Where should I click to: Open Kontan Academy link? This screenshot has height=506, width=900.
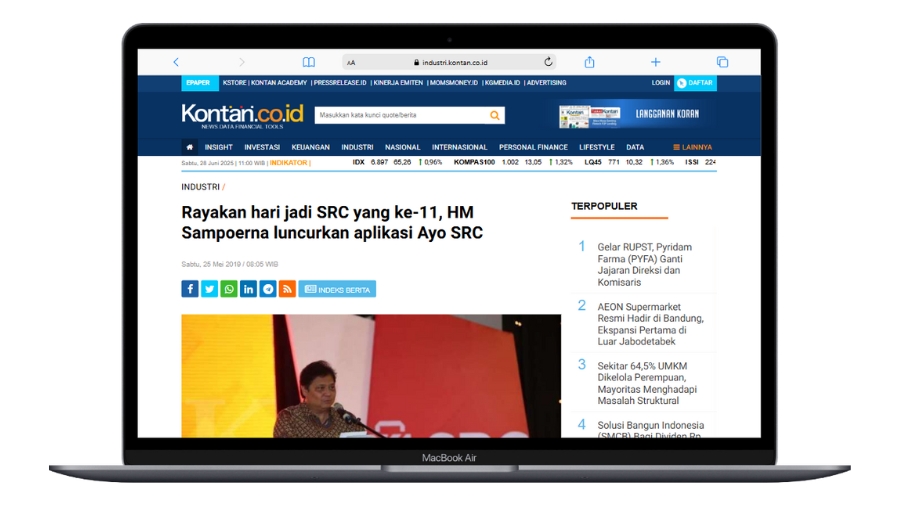(279, 83)
